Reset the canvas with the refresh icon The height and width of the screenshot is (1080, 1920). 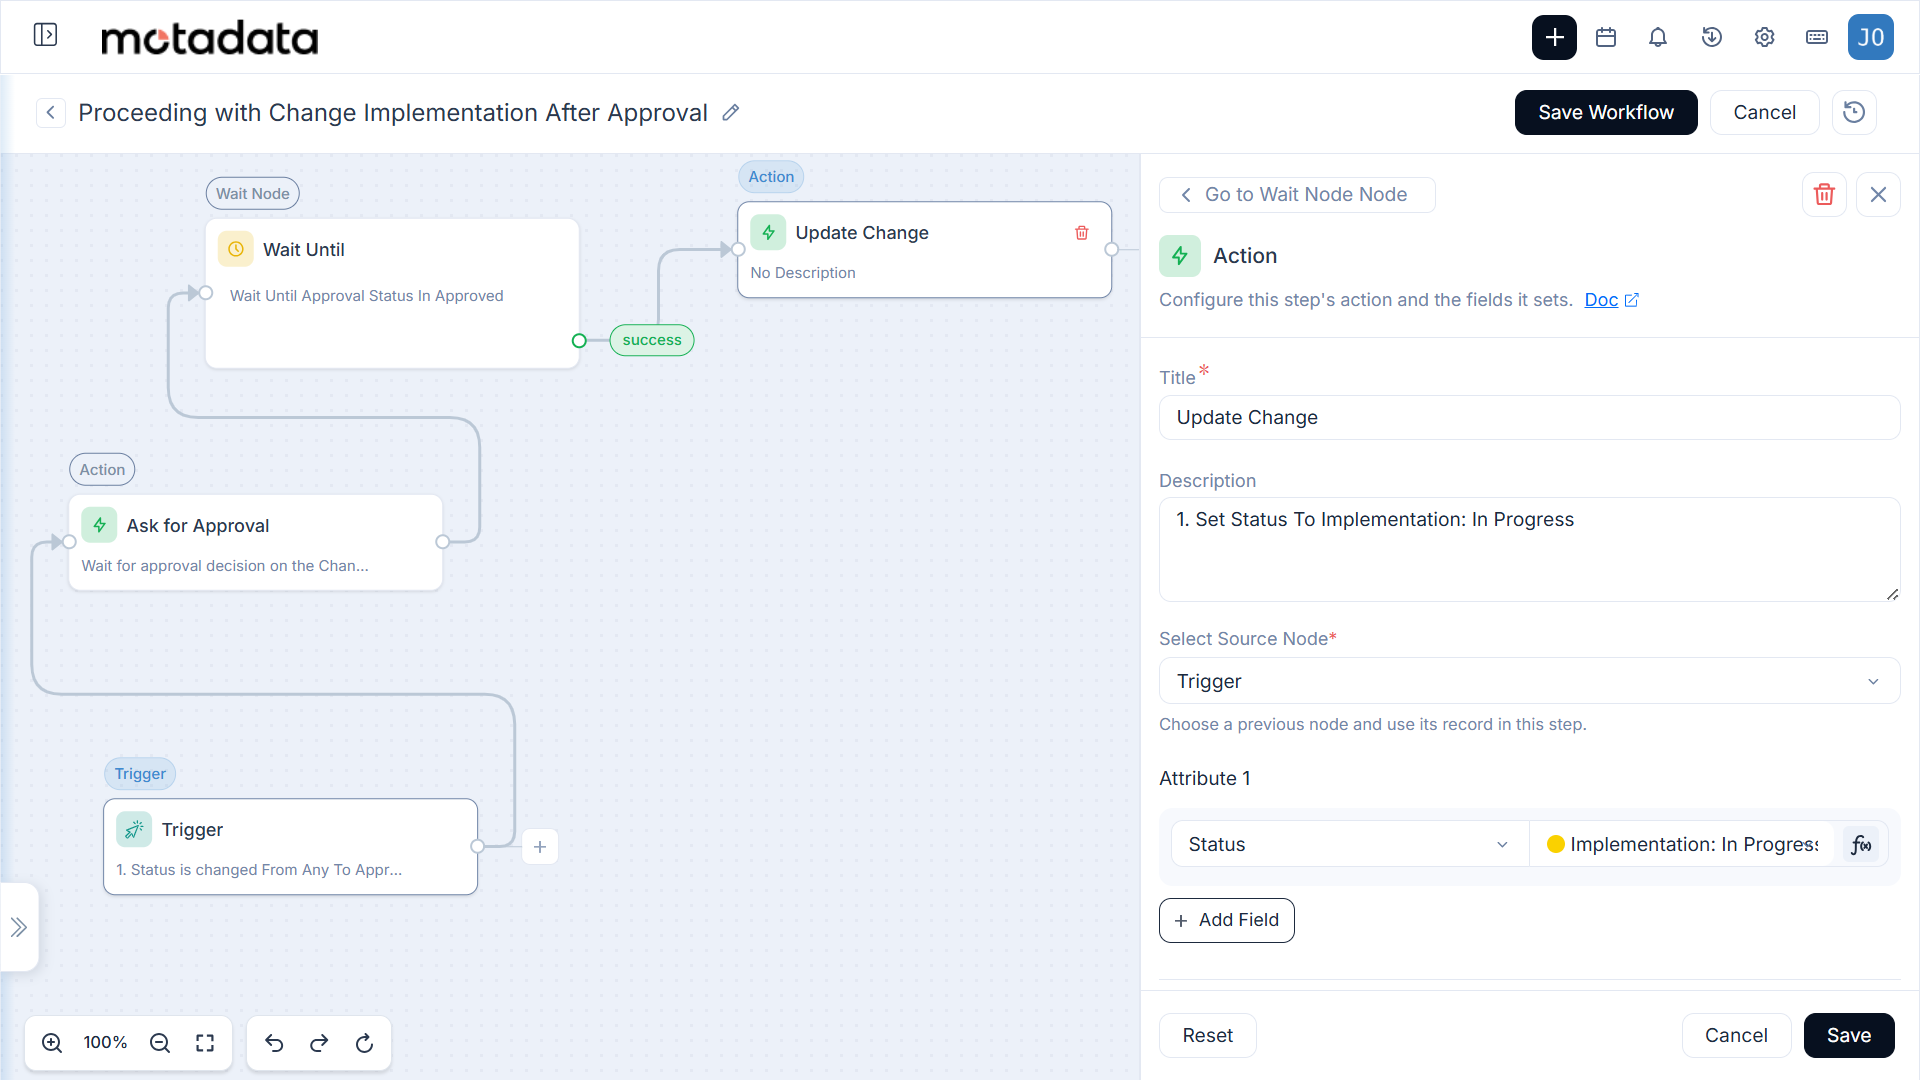365,1043
